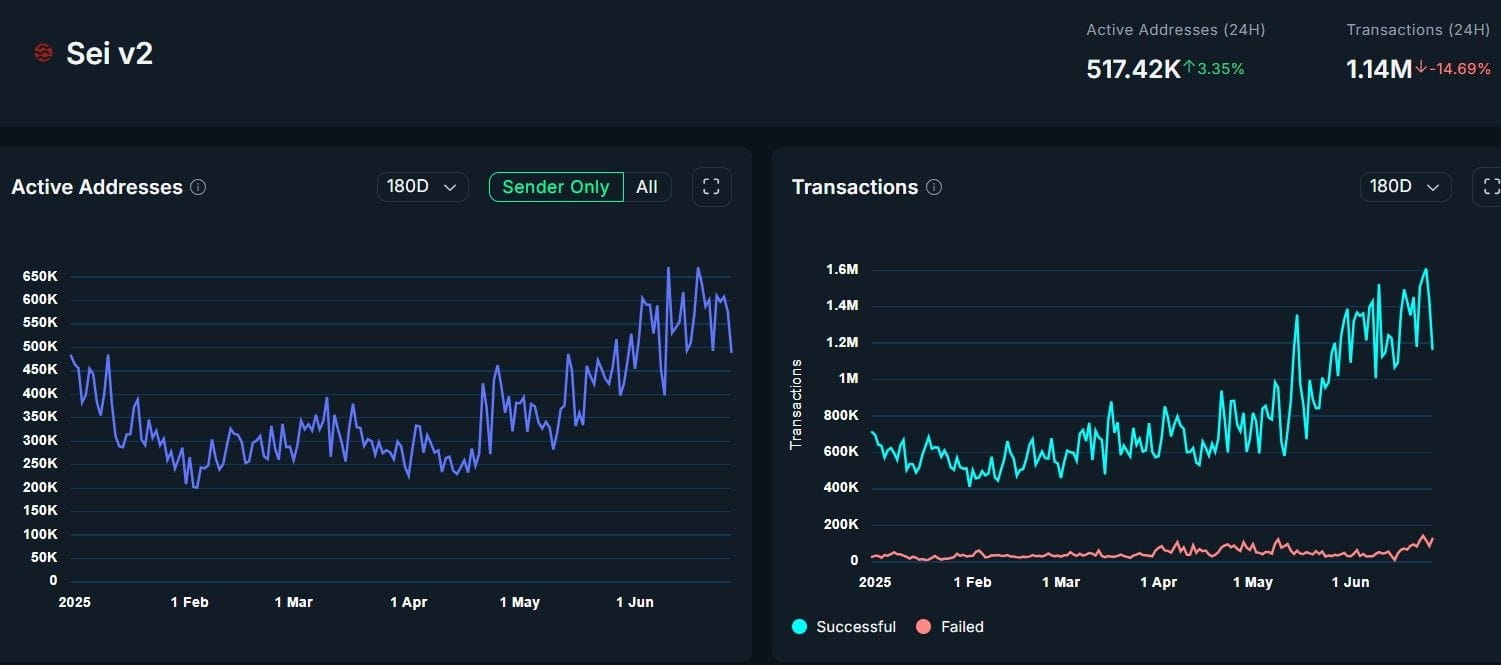Image resolution: width=1501 pixels, height=665 pixels.
Task: Expand the chevron on the Active Addresses time selector
Action: [x=449, y=187]
